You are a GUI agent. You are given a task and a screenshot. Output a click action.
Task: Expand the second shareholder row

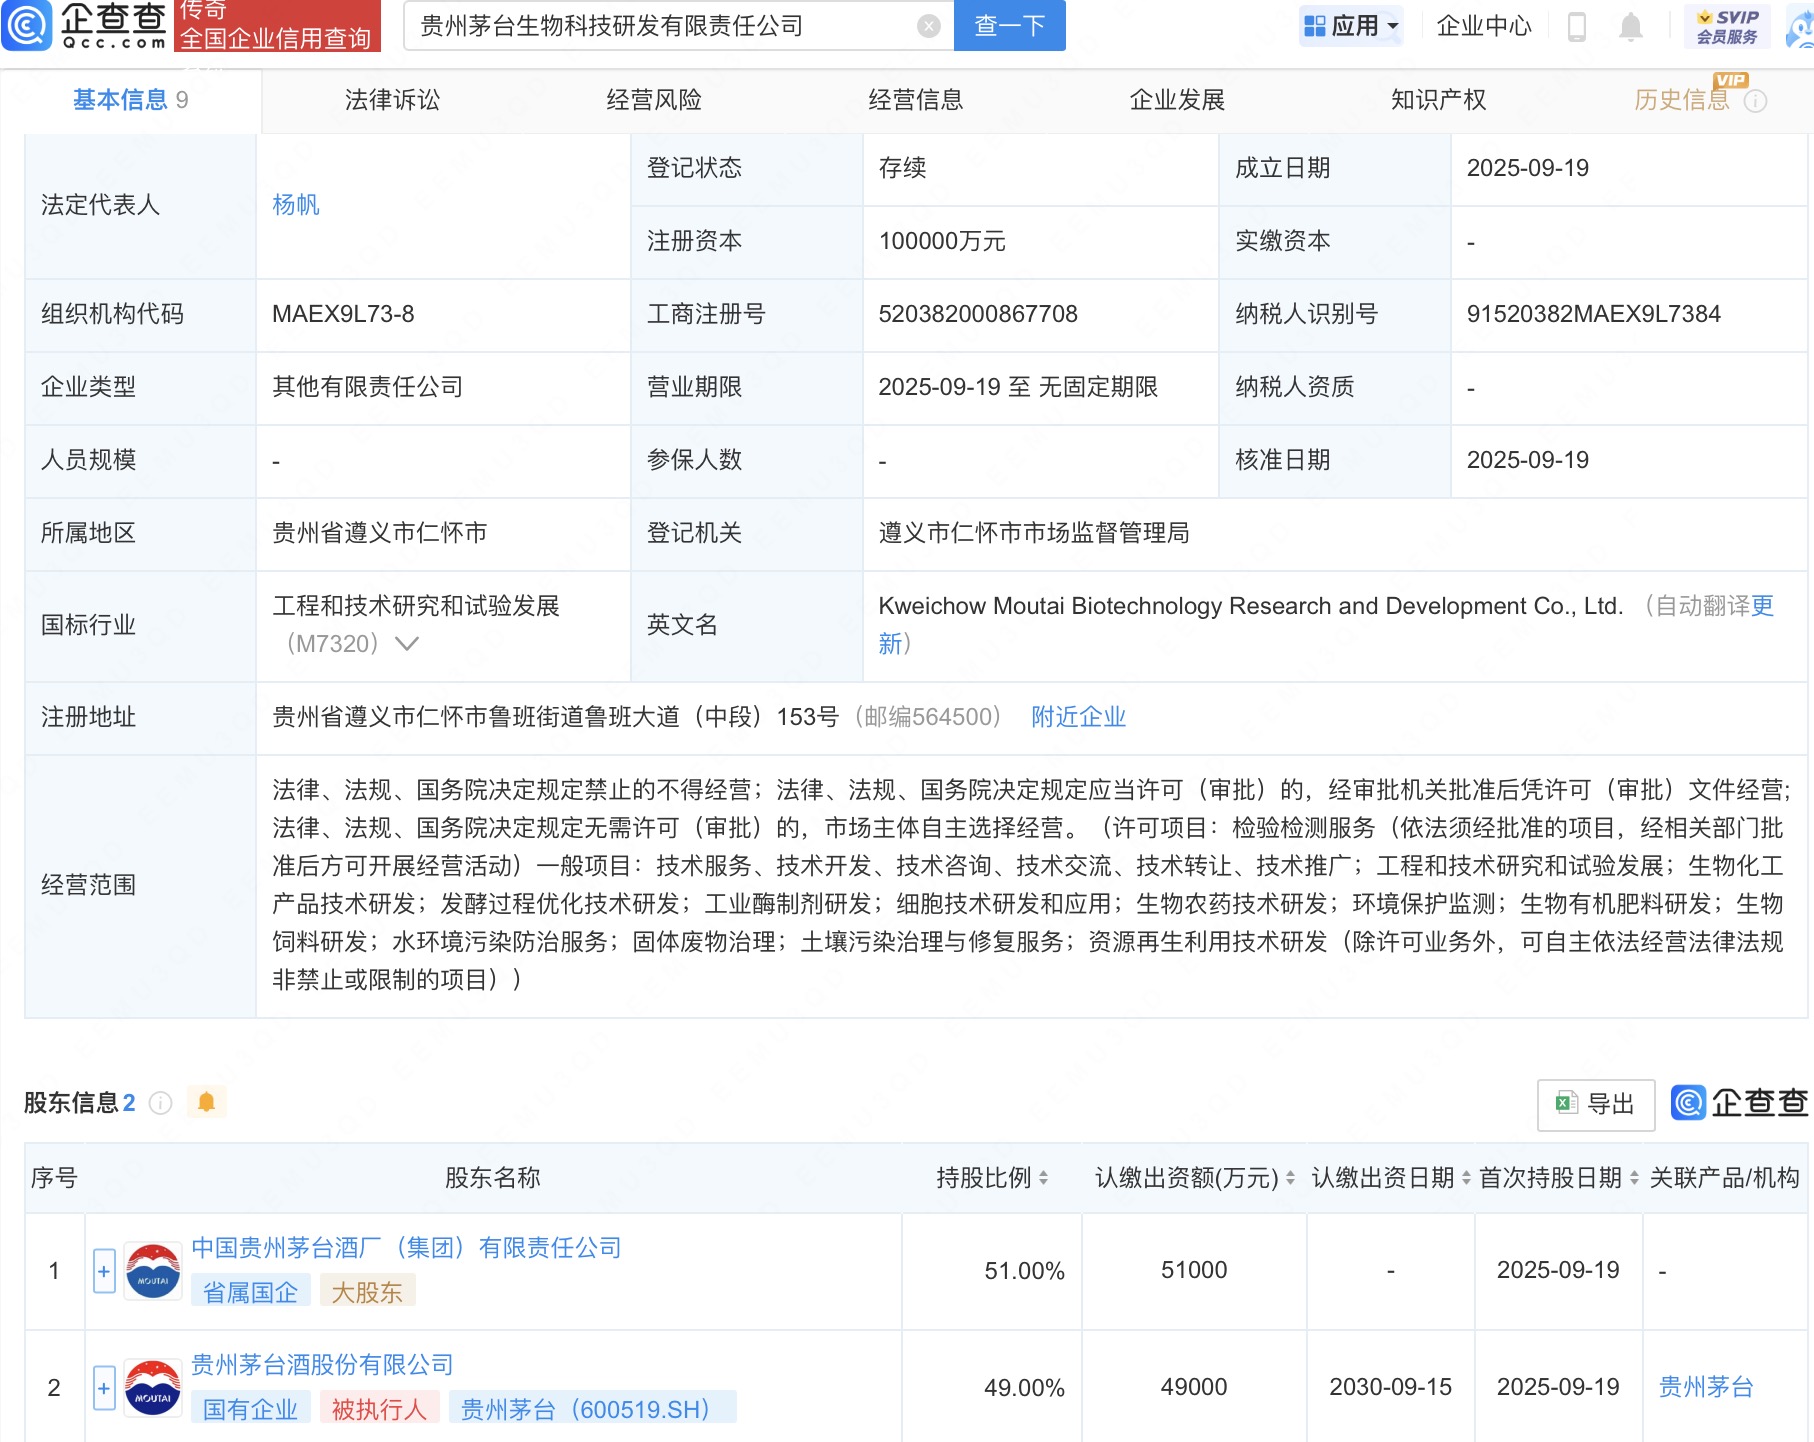[x=104, y=1388]
